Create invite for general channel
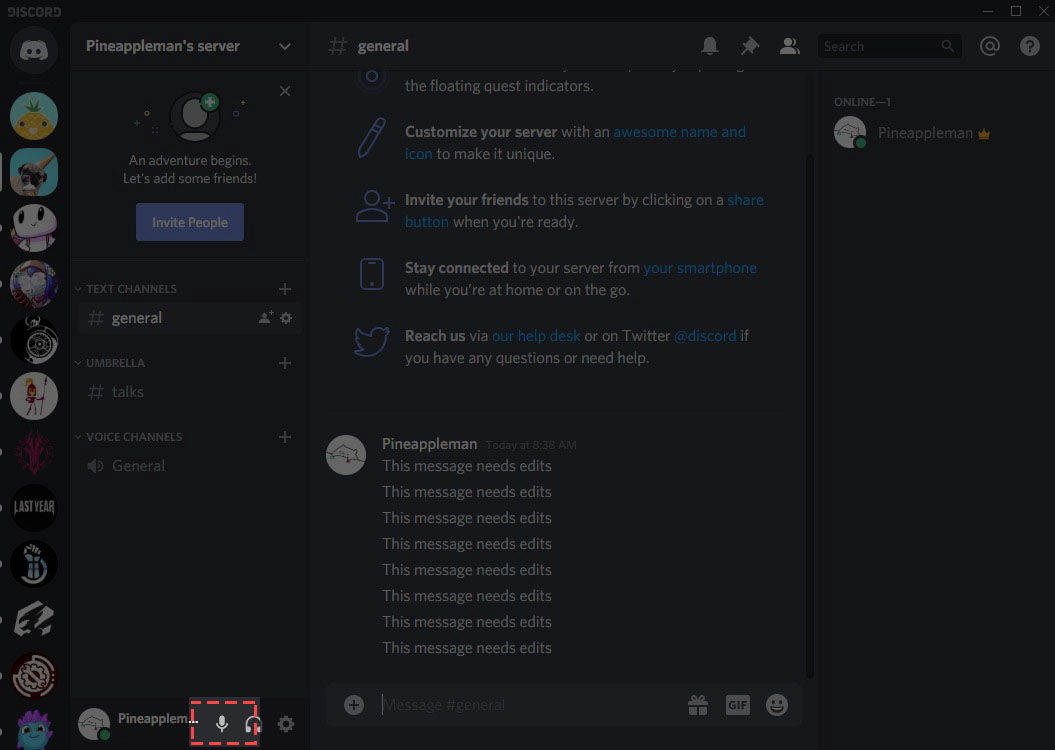1055x750 pixels. point(266,317)
